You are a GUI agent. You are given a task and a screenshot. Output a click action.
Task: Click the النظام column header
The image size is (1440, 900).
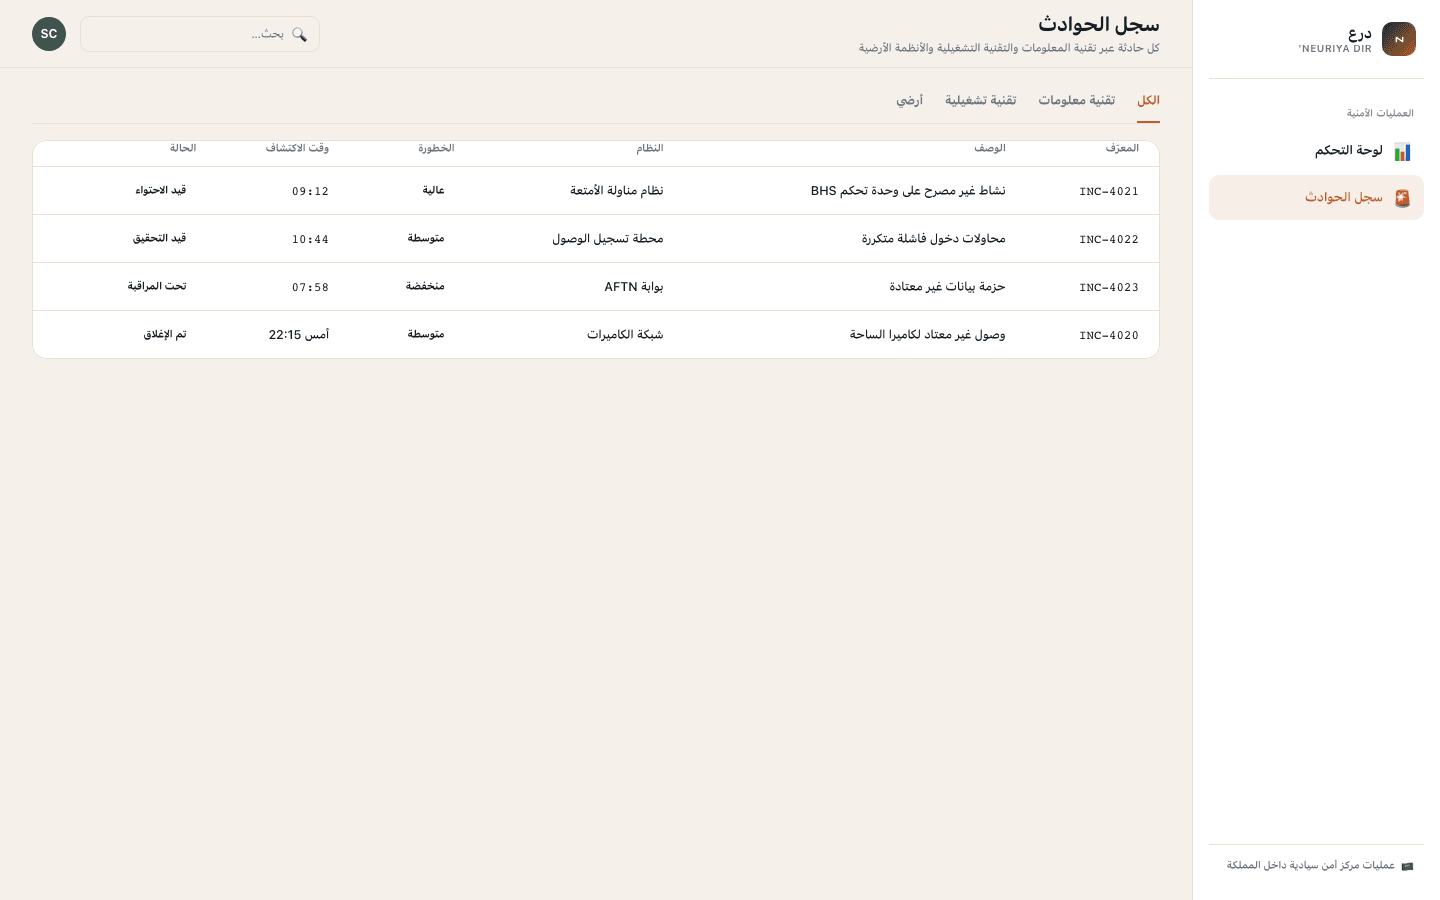tap(650, 148)
